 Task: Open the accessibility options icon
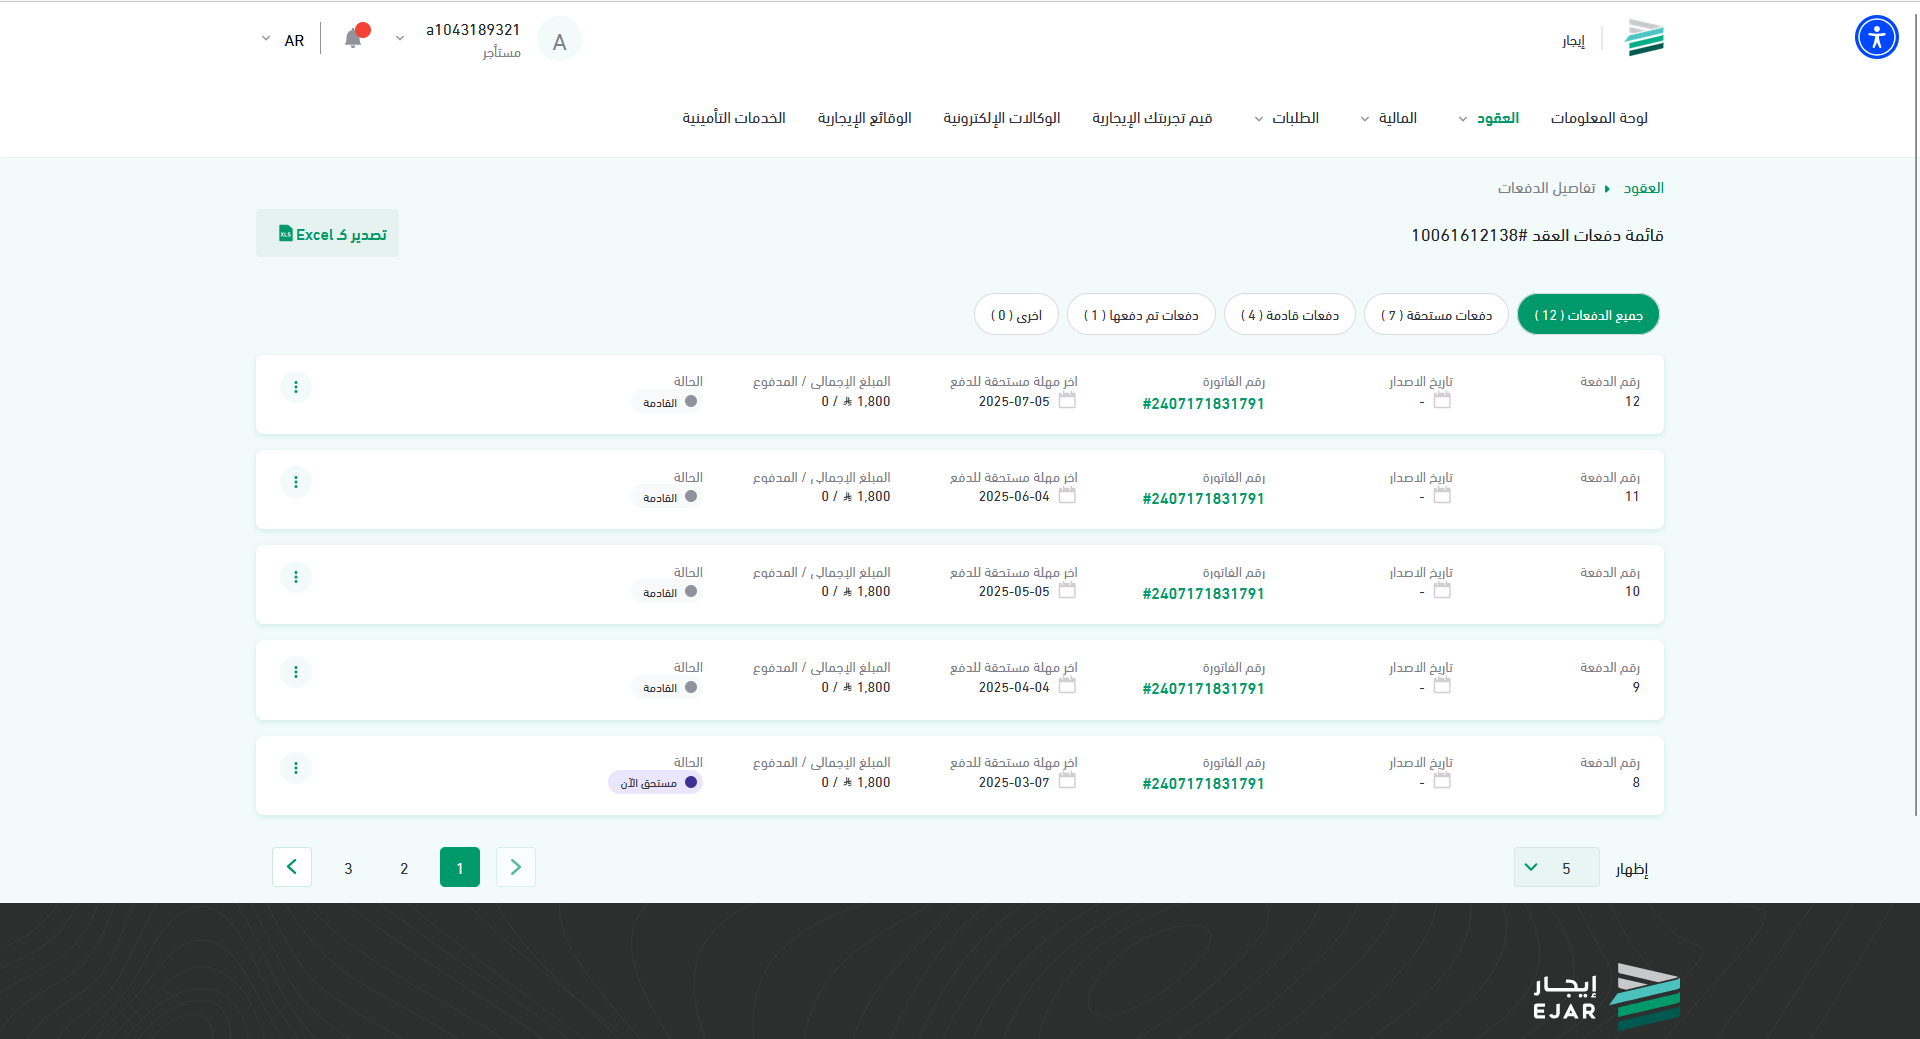pos(1876,38)
